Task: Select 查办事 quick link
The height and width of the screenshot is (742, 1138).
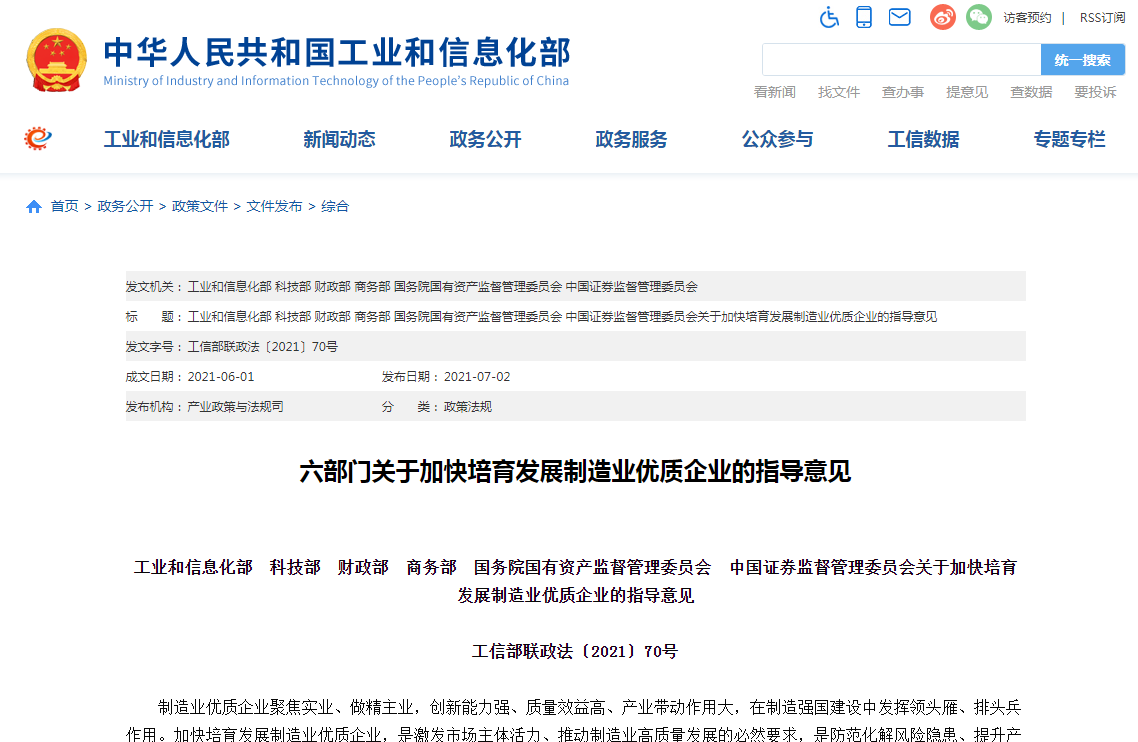Action: 903,92
